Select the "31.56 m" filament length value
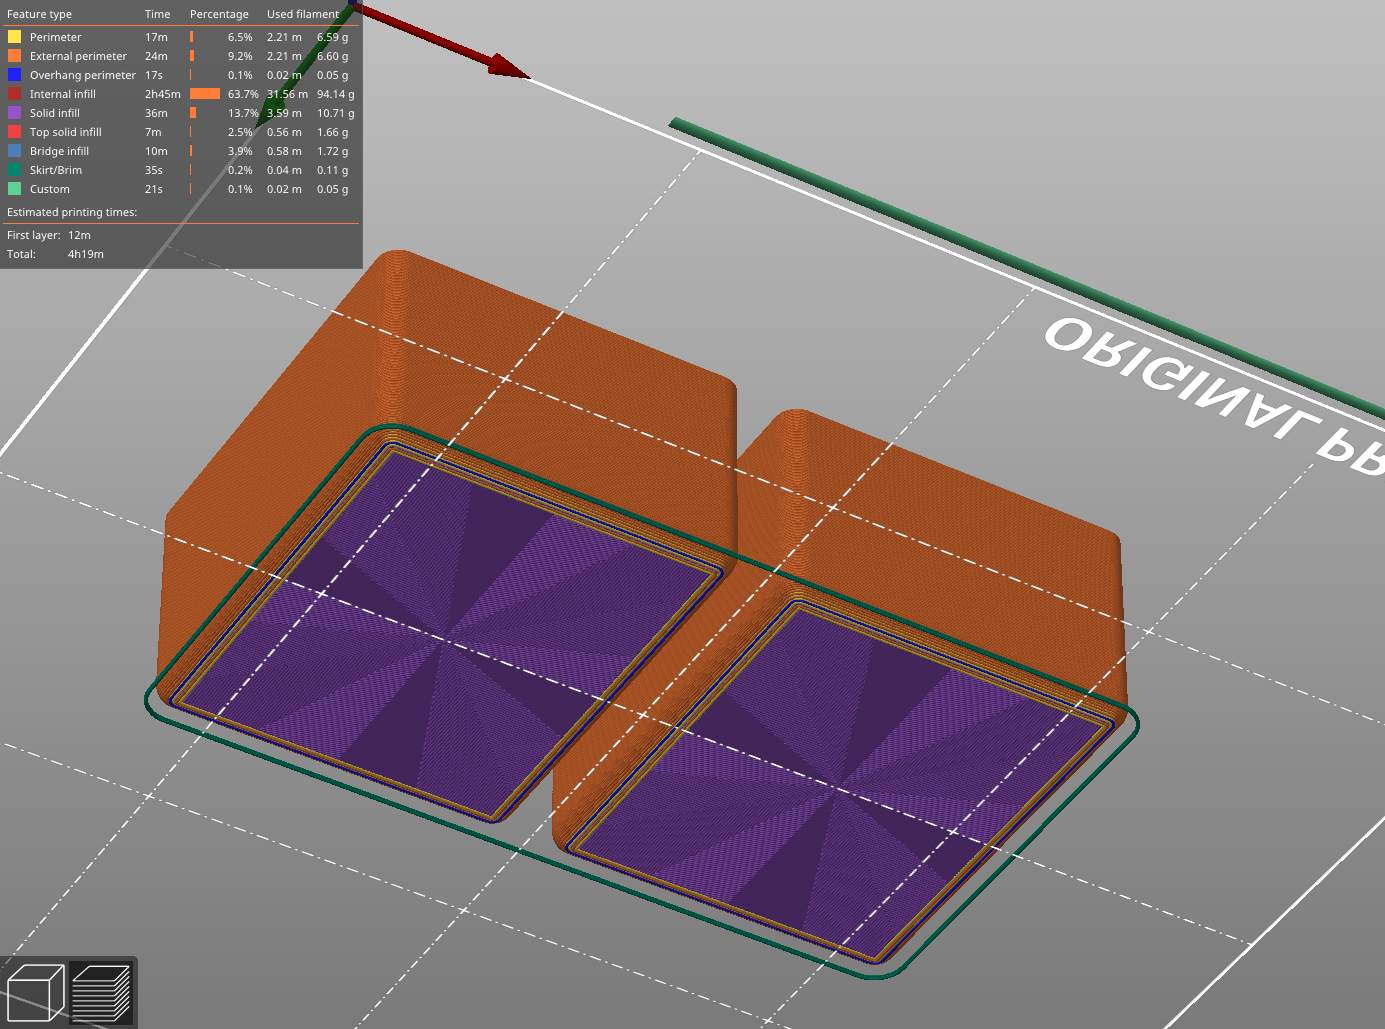Image resolution: width=1385 pixels, height=1029 pixels. pos(287,94)
